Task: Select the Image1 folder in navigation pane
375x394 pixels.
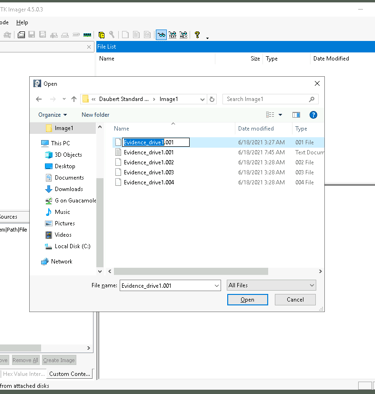Action: pyautogui.click(x=63, y=128)
